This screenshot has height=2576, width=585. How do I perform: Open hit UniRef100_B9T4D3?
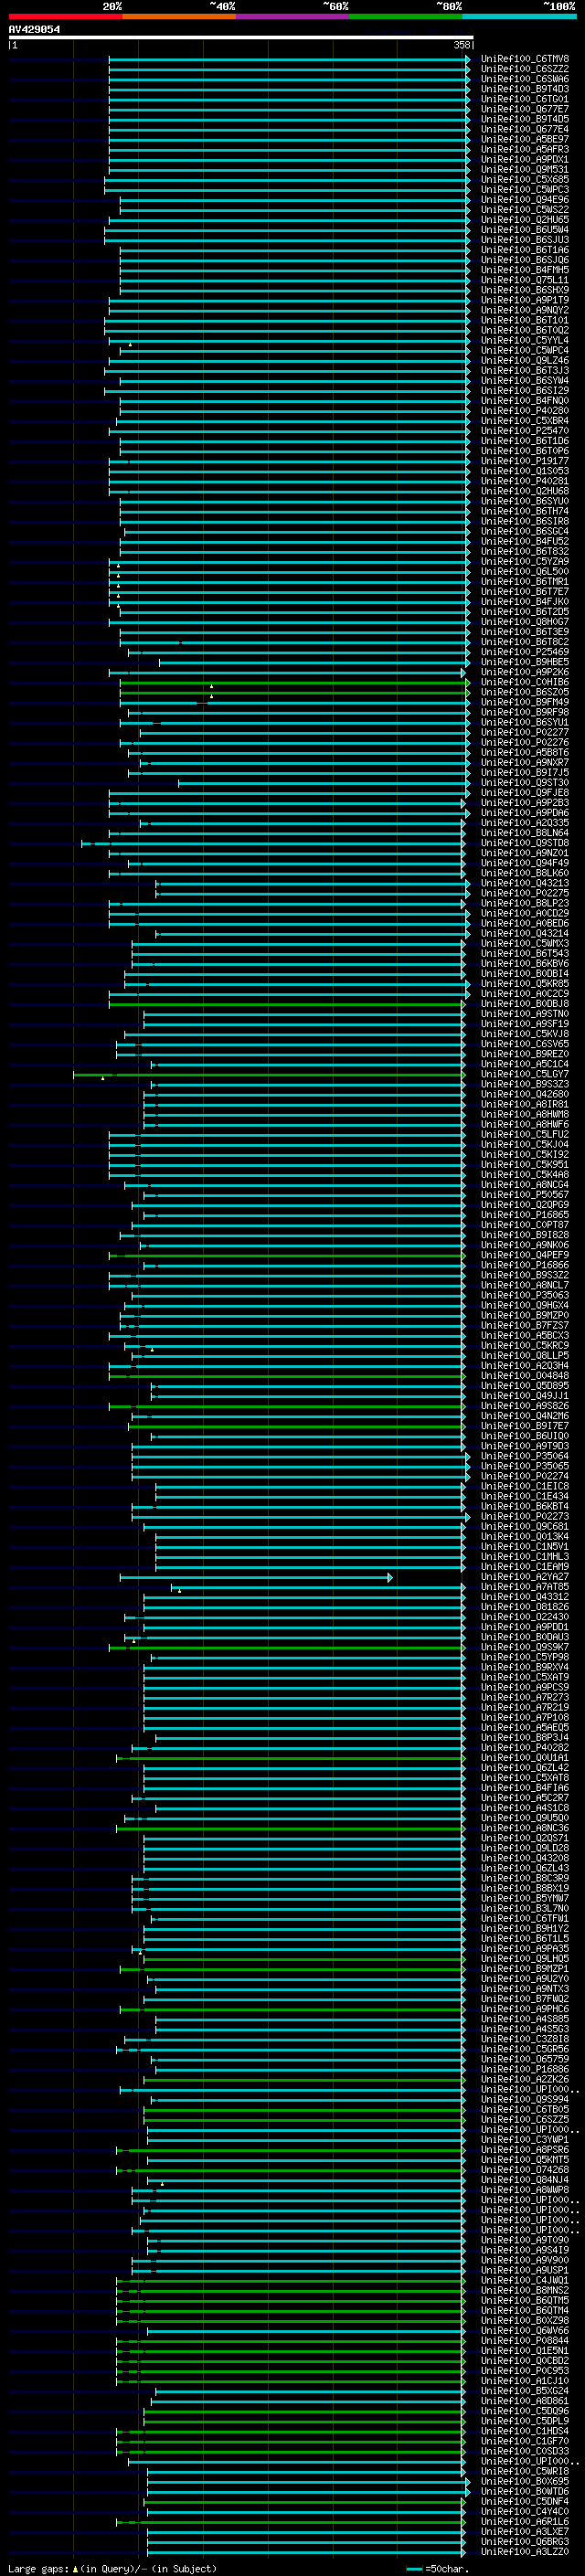coord(525,89)
